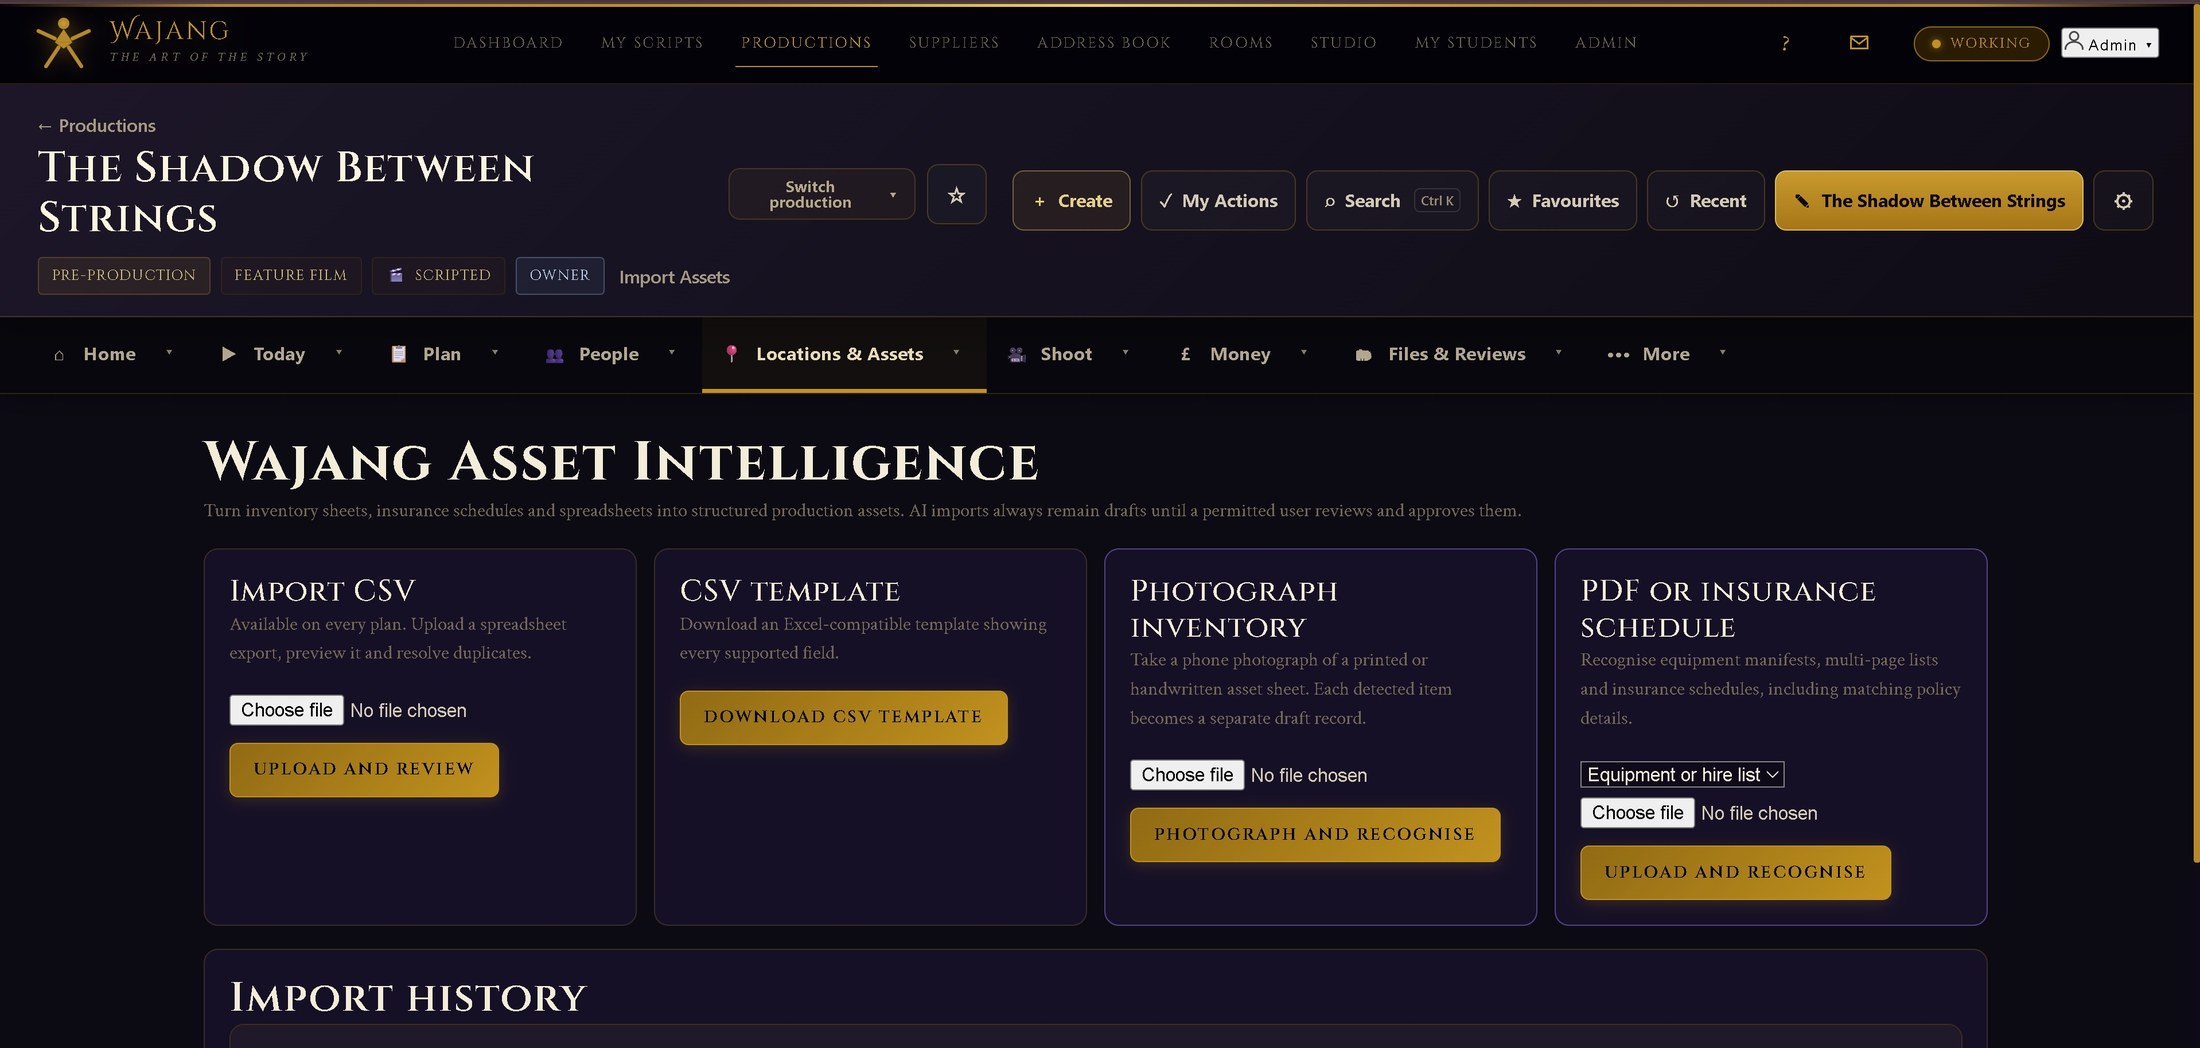The width and height of the screenshot is (2200, 1048).
Task: Expand the People menu arrow
Action: click(672, 353)
